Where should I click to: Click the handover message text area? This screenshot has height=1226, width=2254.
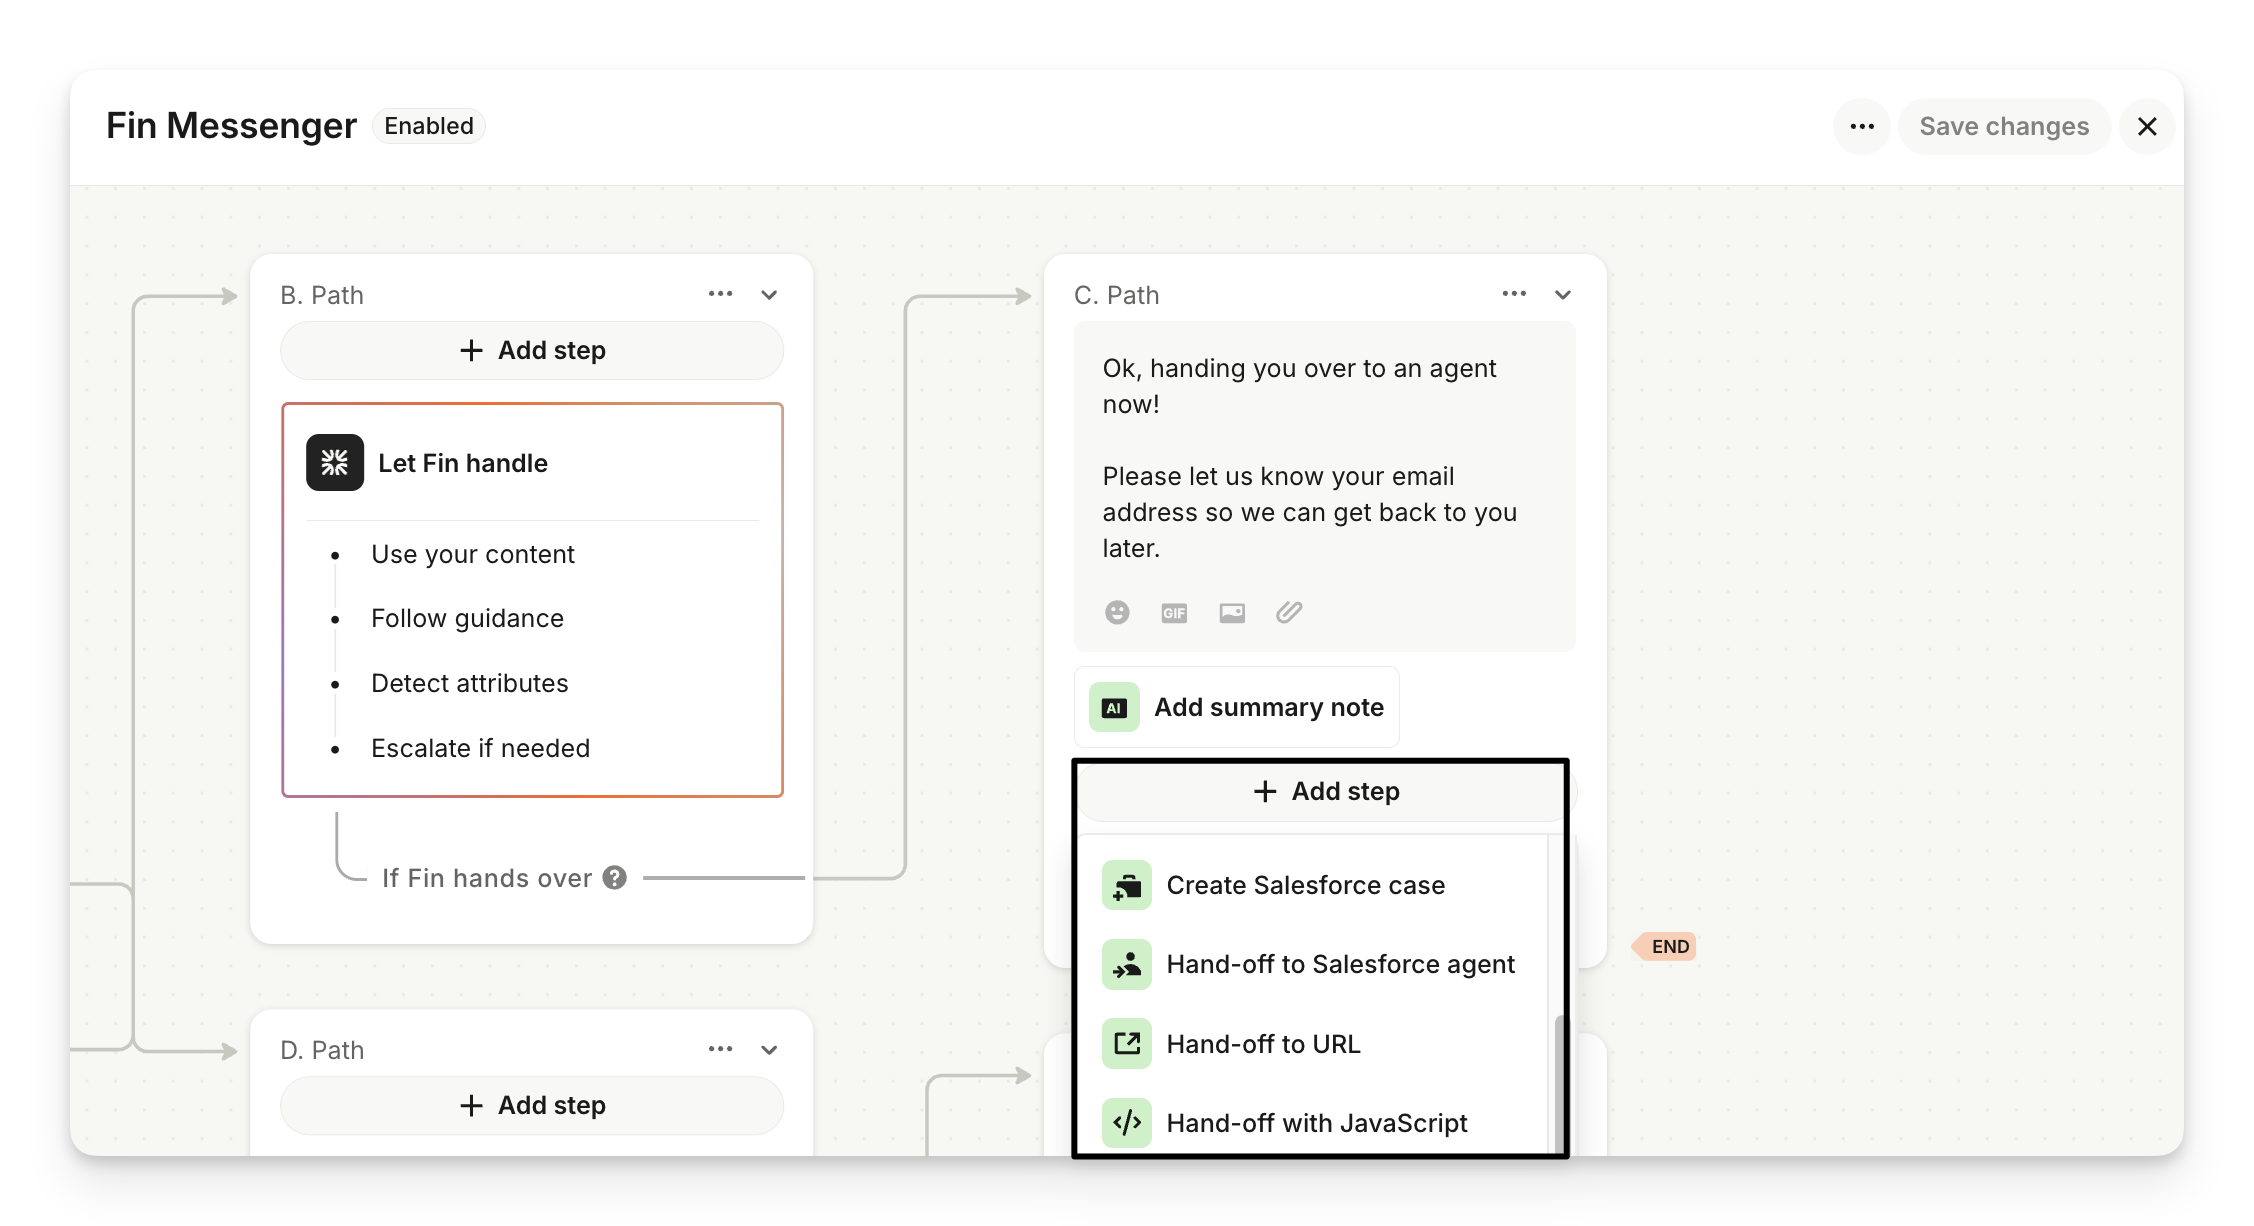coord(1310,458)
